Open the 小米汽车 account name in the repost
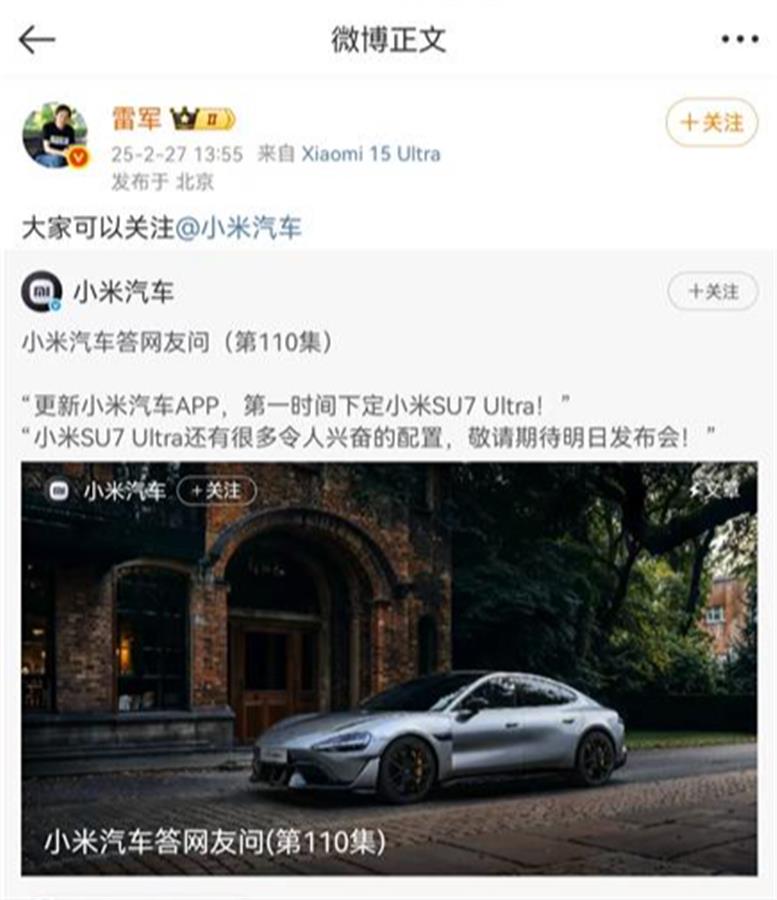Image resolution: width=777 pixels, height=900 pixels. click(x=123, y=292)
